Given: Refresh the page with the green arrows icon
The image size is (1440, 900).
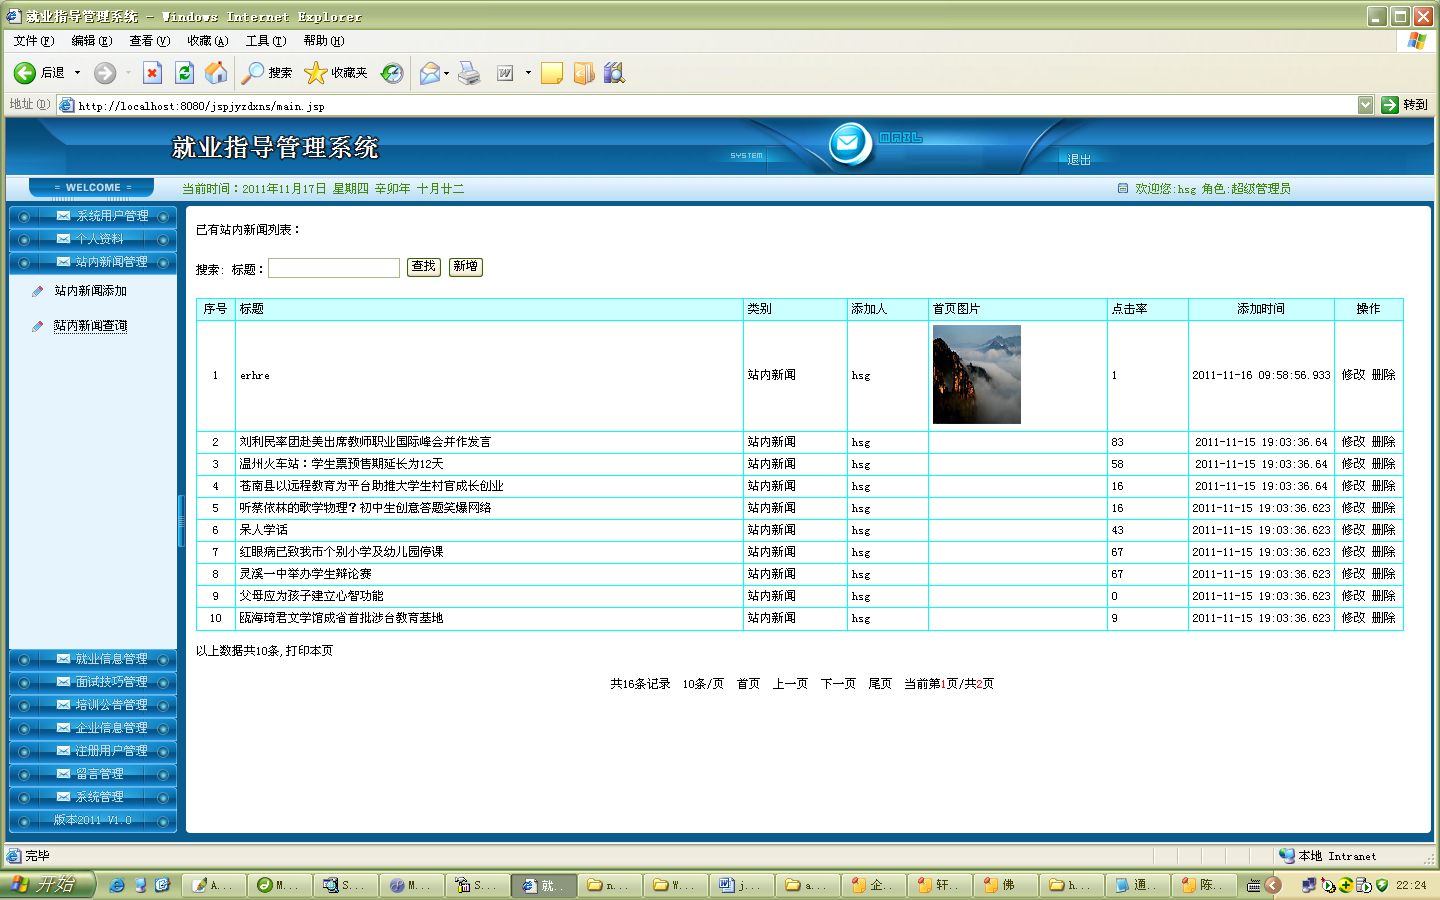Looking at the screenshot, I should 184,73.
